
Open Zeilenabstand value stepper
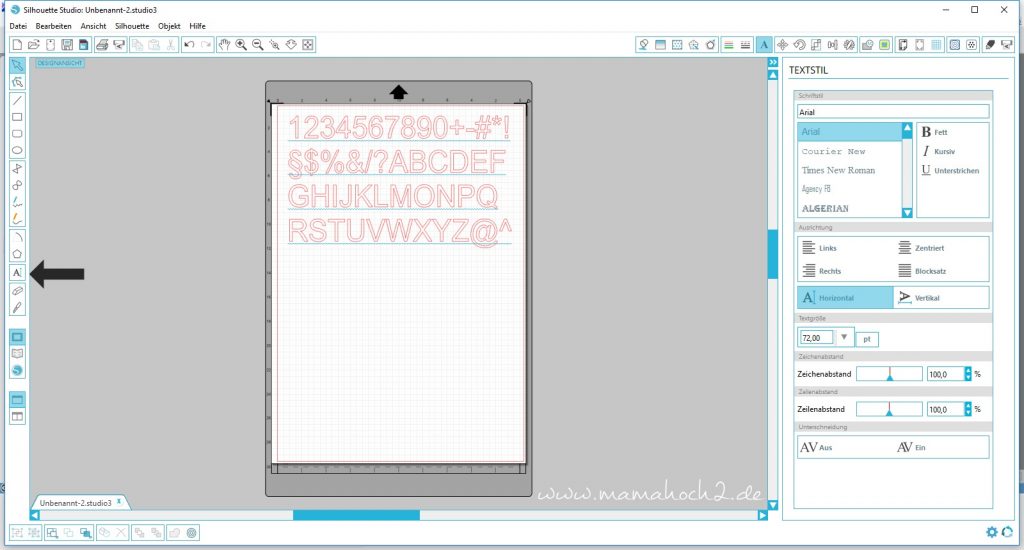(x=968, y=409)
